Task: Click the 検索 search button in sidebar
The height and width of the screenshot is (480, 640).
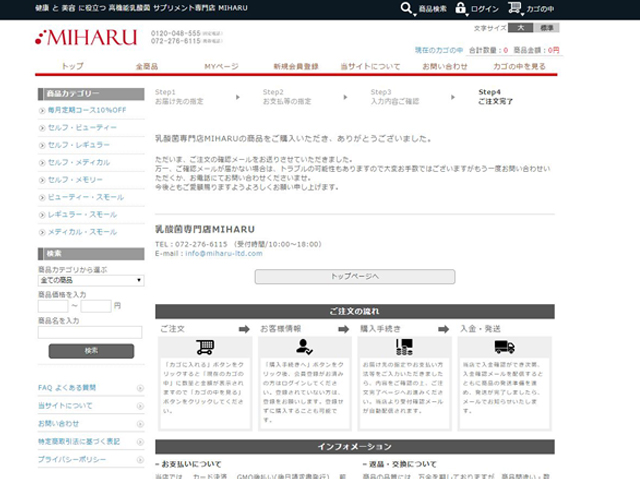Action: click(91, 351)
